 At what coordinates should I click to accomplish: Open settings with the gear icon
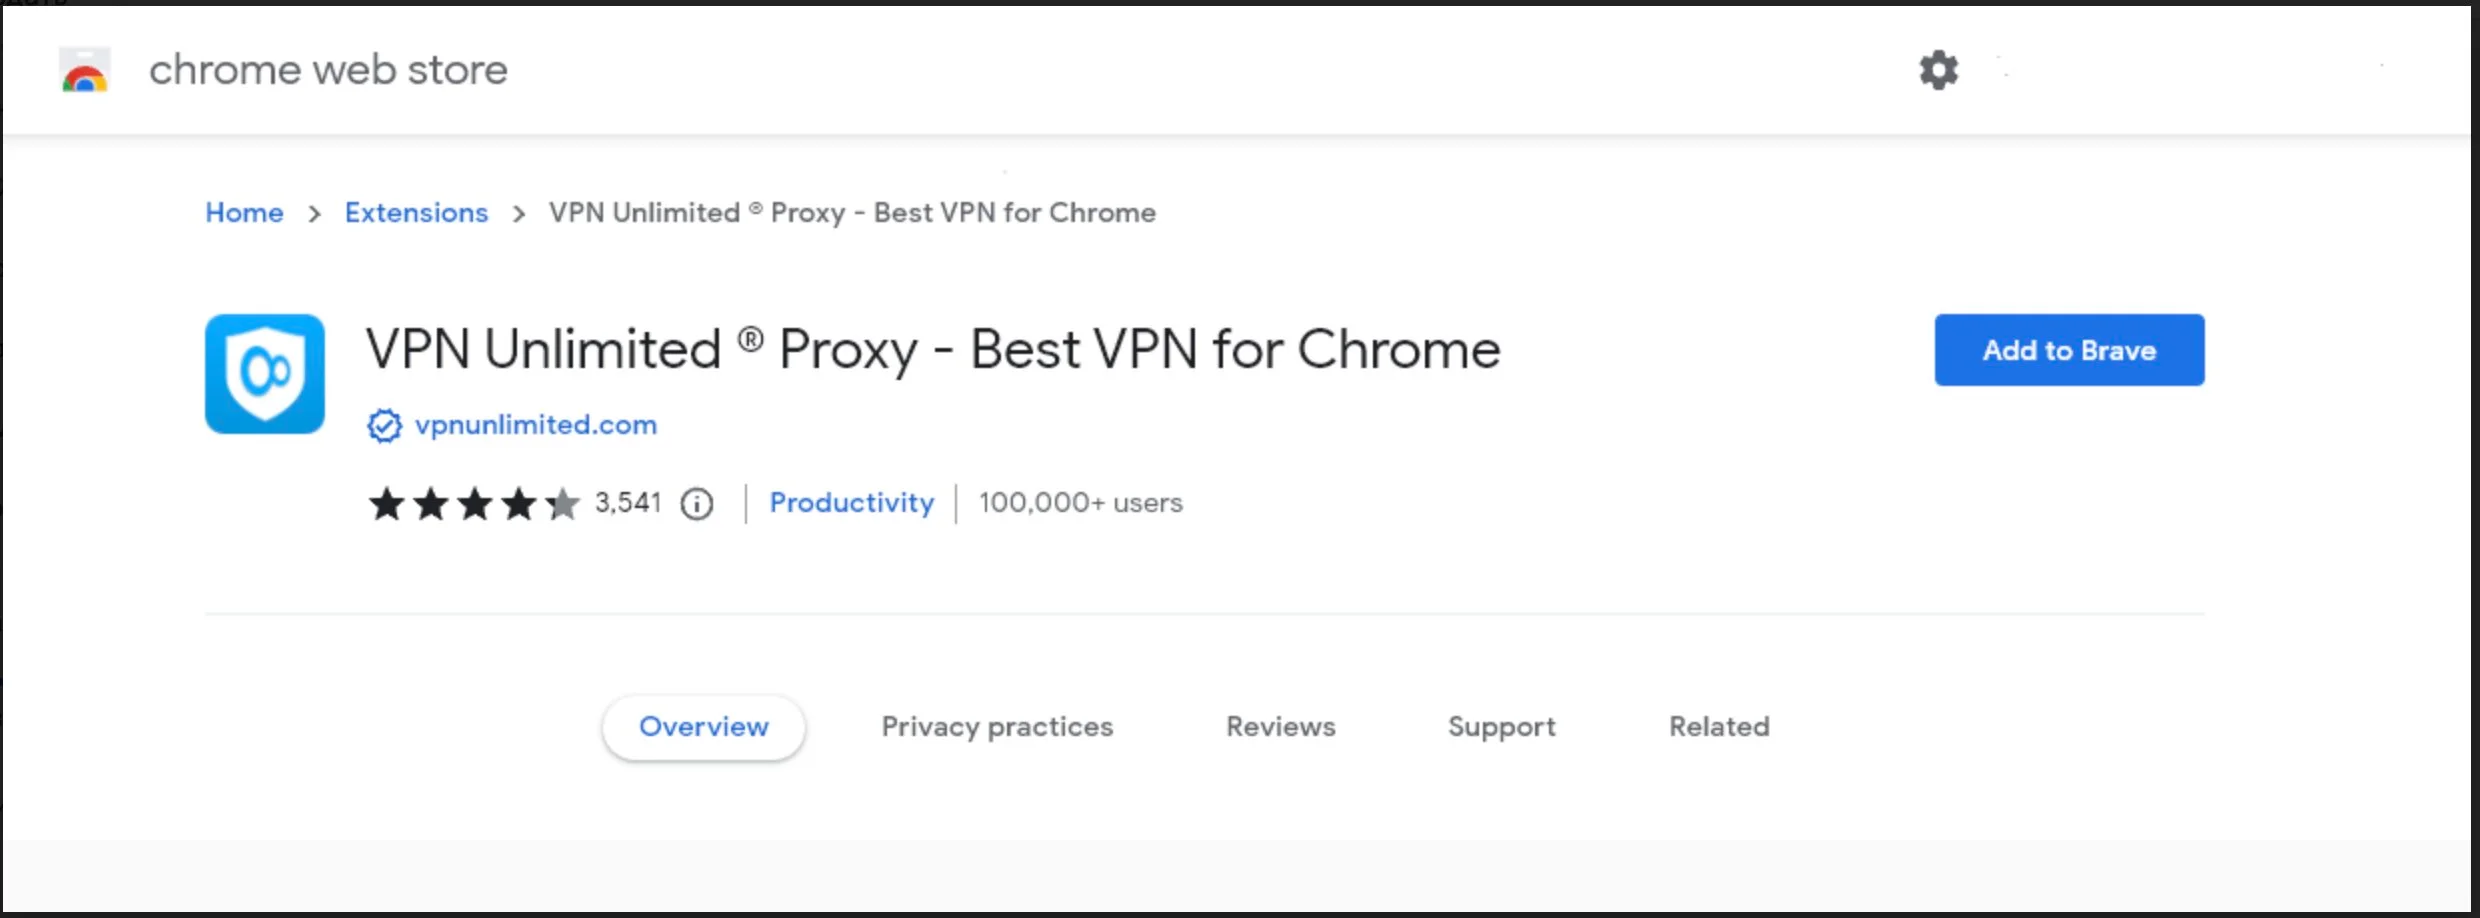coord(1938,70)
